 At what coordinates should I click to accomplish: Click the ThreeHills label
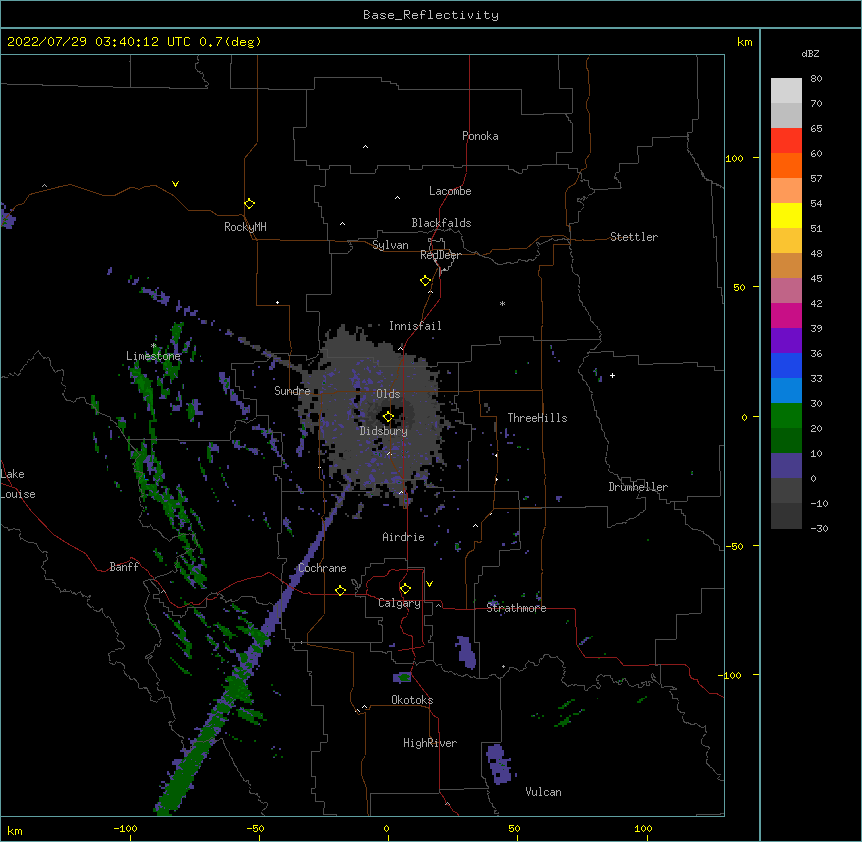[x=537, y=418]
